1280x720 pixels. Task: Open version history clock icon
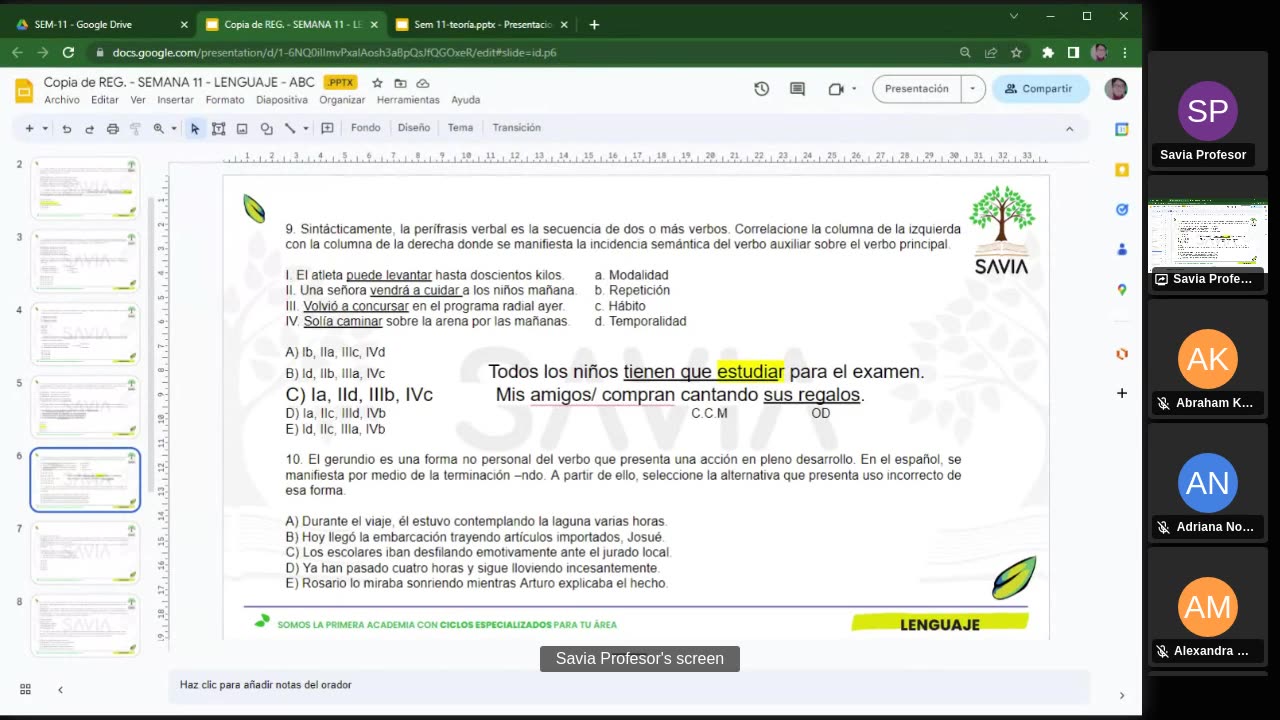pyautogui.click(x=762, y=89)
